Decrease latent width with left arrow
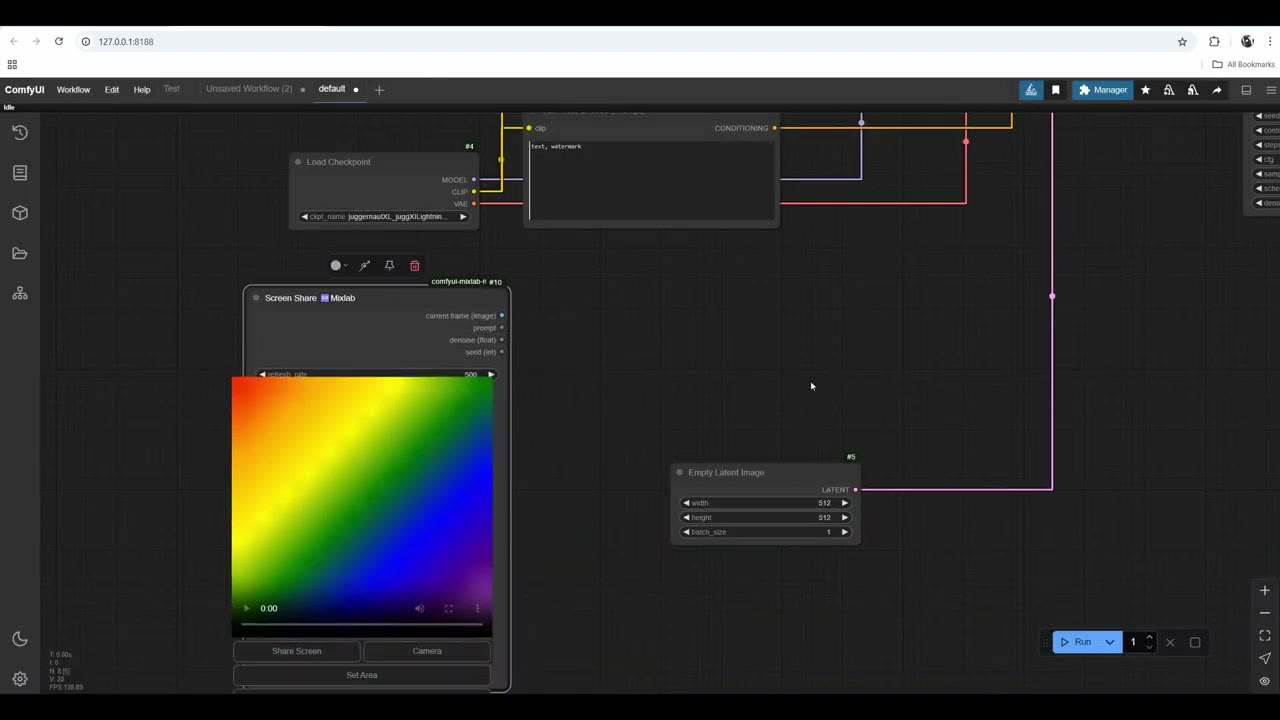Viewport: 1280px width, 720px height. click(686, 503)
